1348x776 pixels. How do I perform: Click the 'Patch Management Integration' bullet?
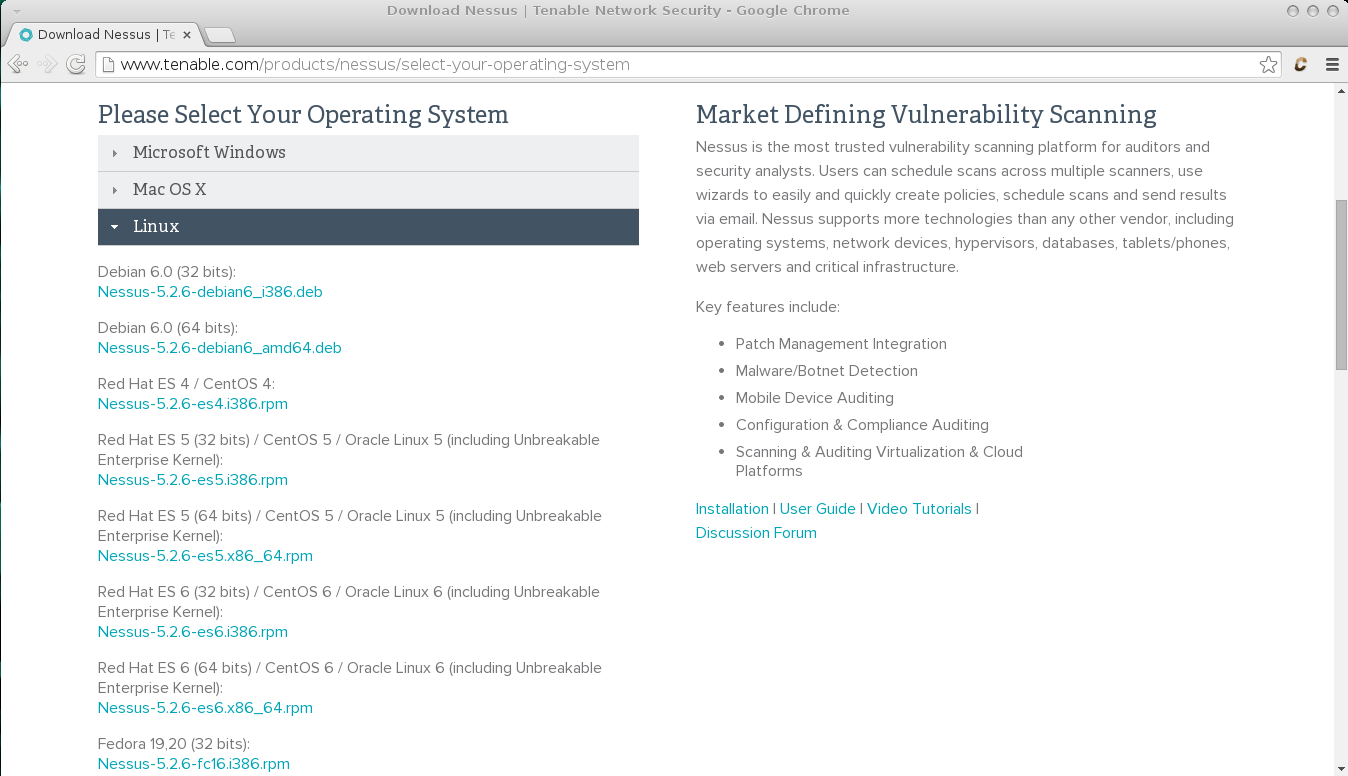[841, 344]
